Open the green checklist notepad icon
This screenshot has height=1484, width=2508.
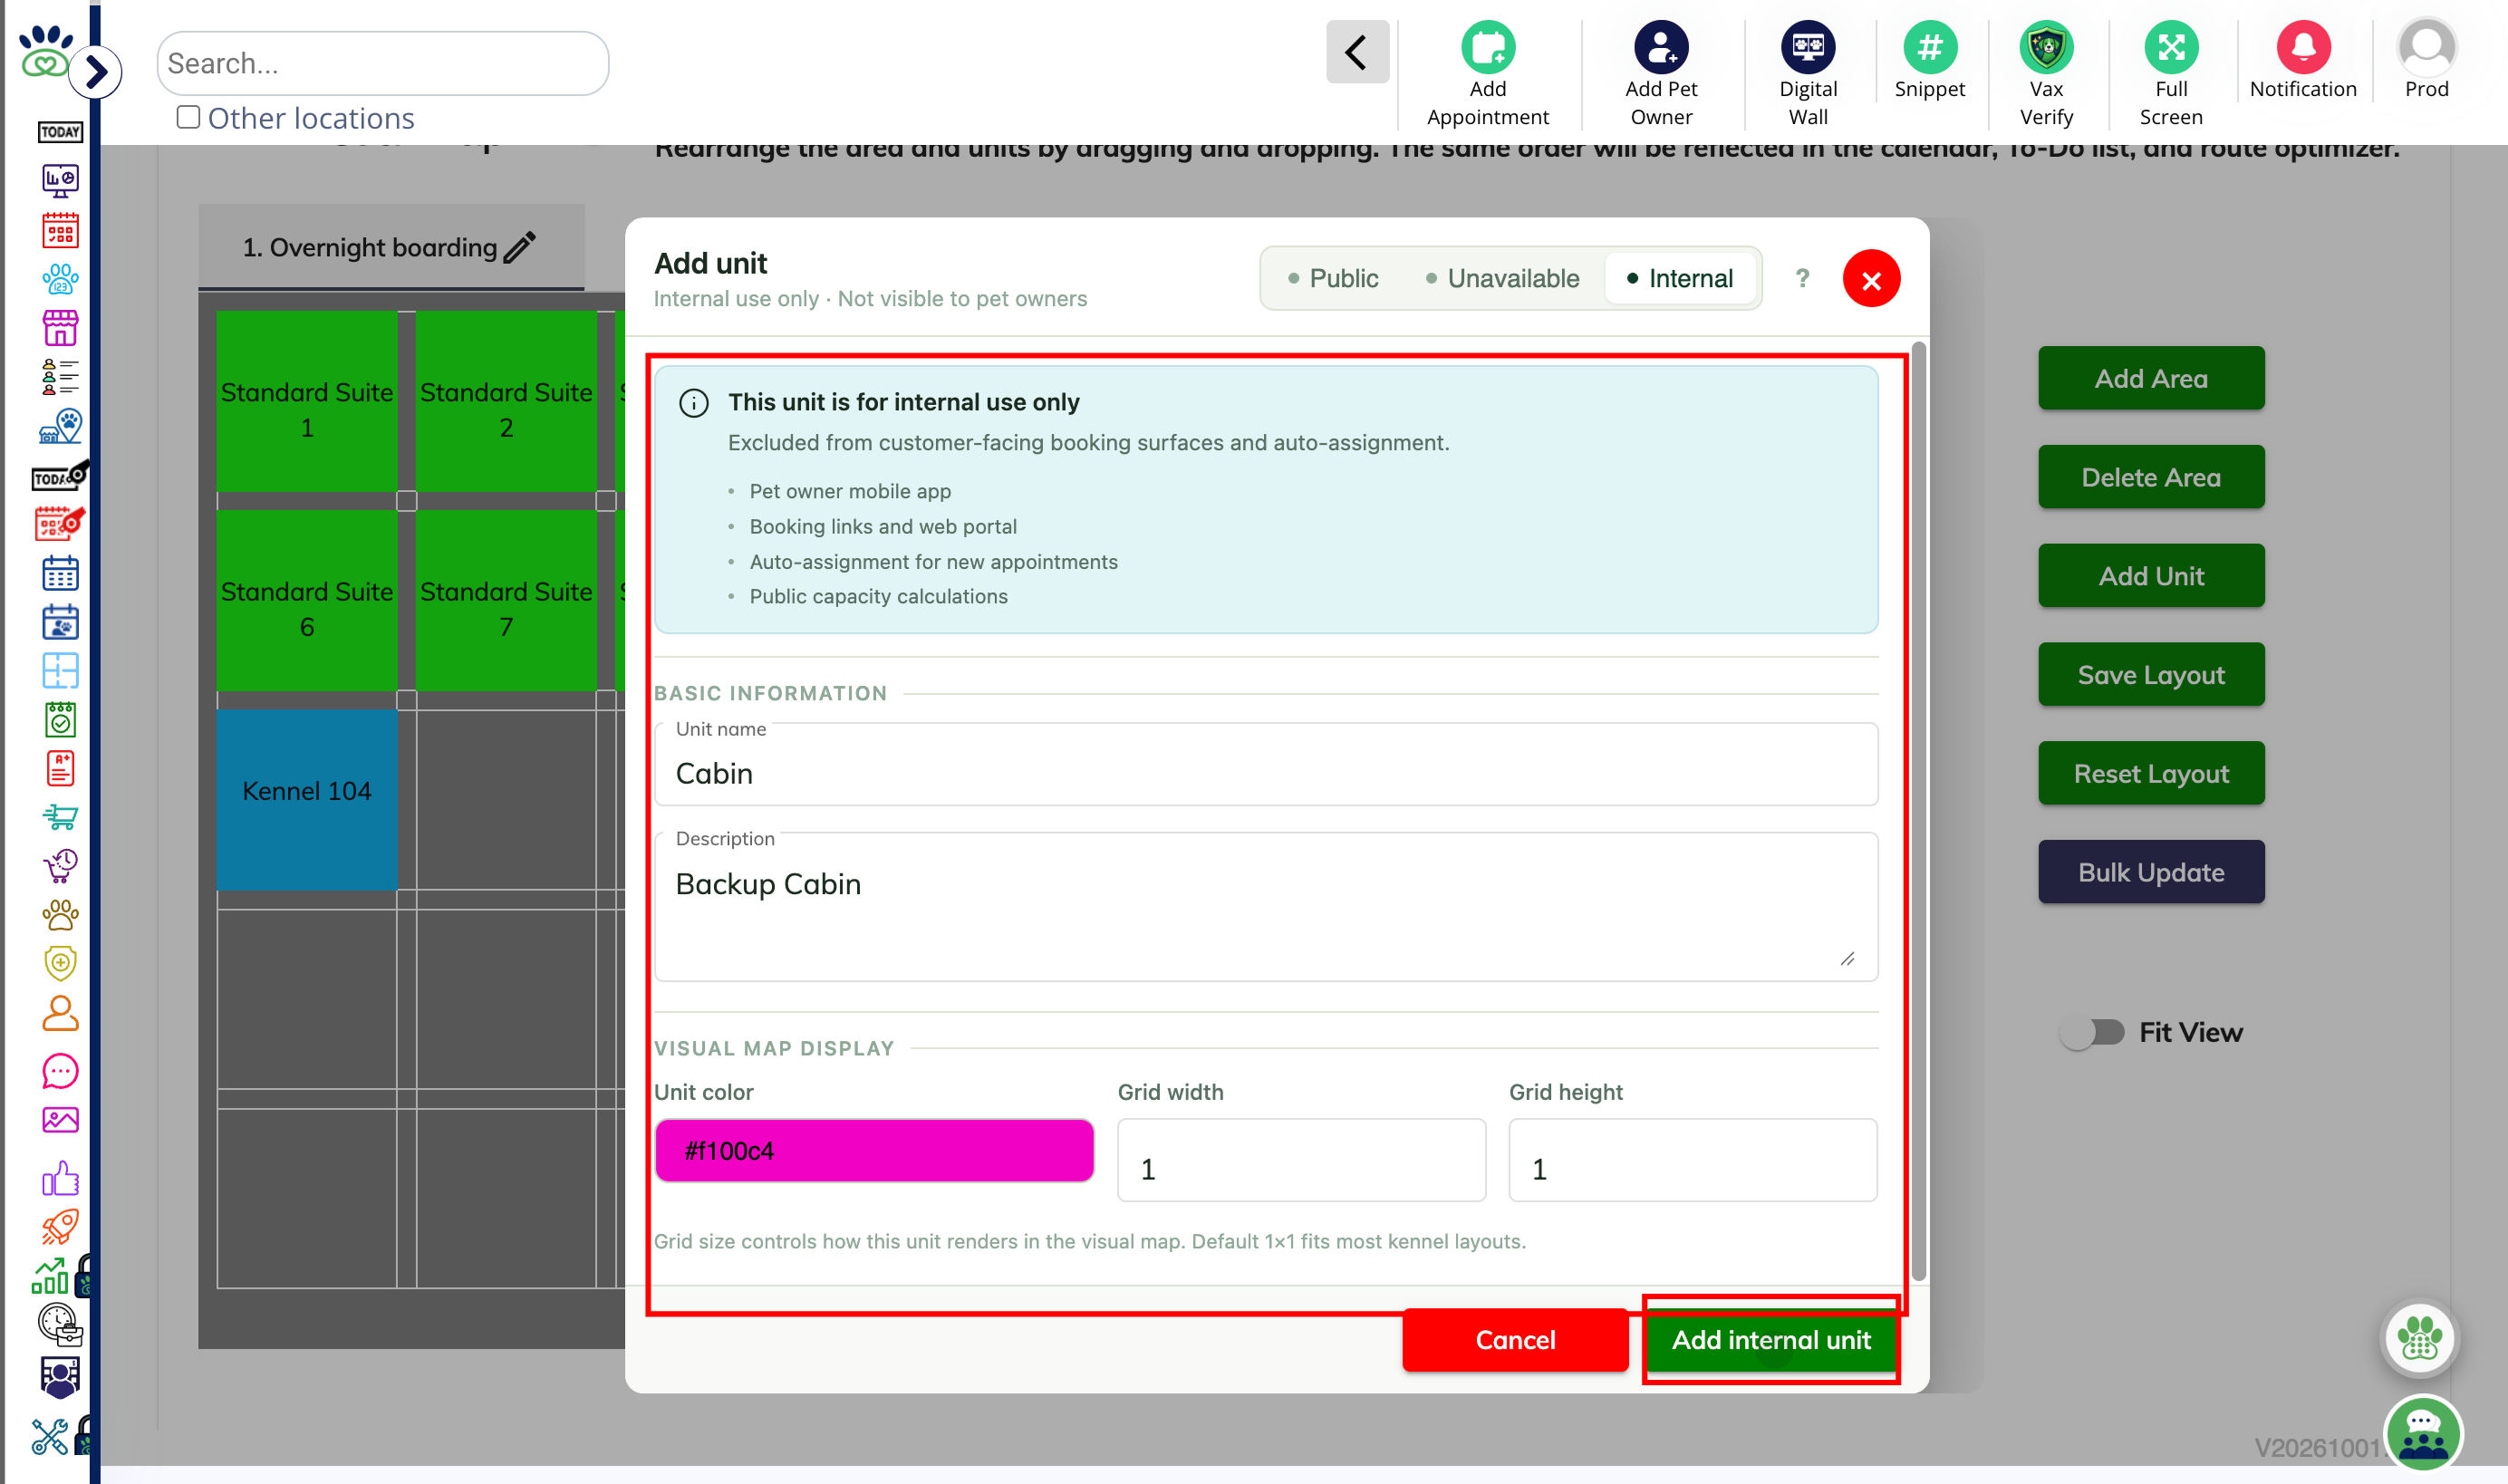pos(60,720)
